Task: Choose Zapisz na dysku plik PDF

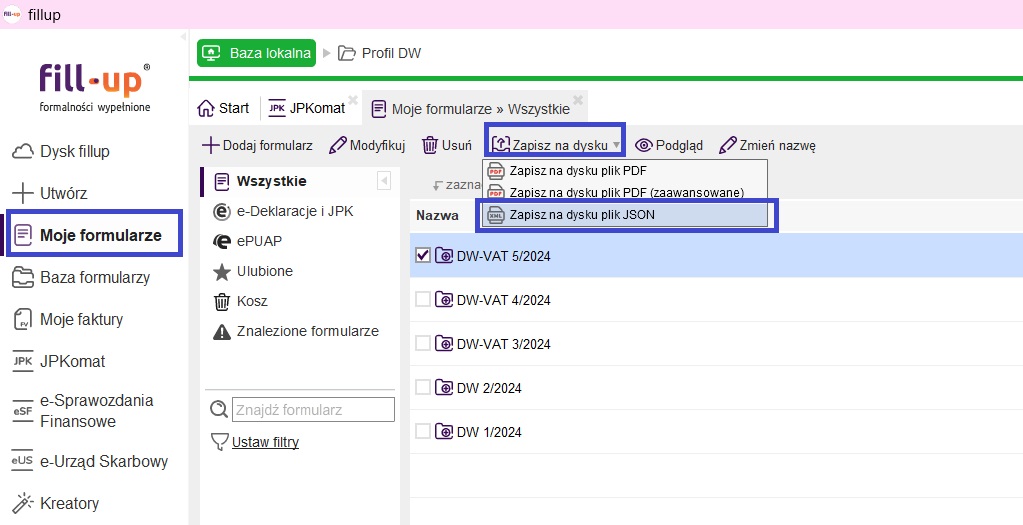Action: click(x=624, y=172)
